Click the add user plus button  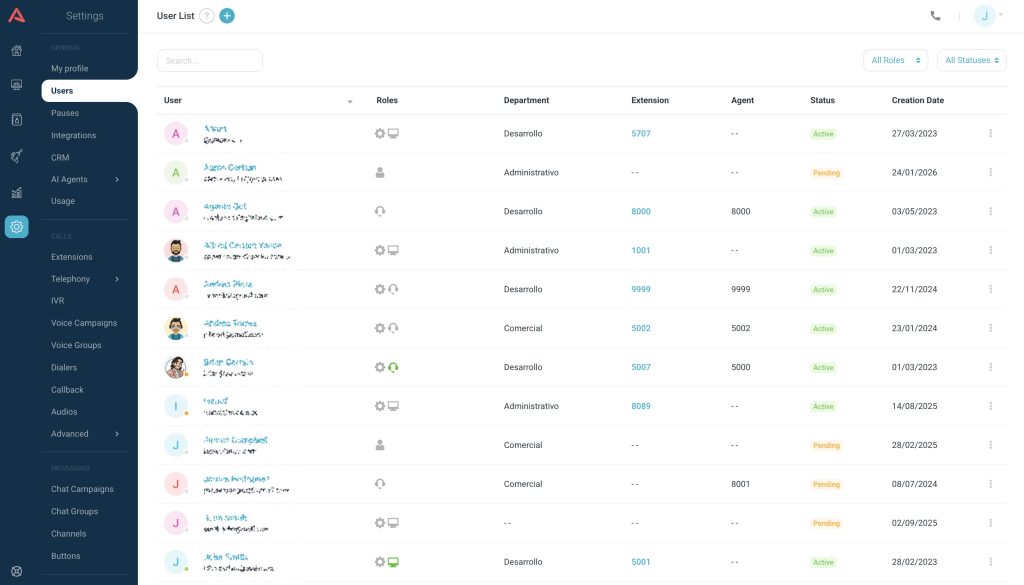pos(227,16)
